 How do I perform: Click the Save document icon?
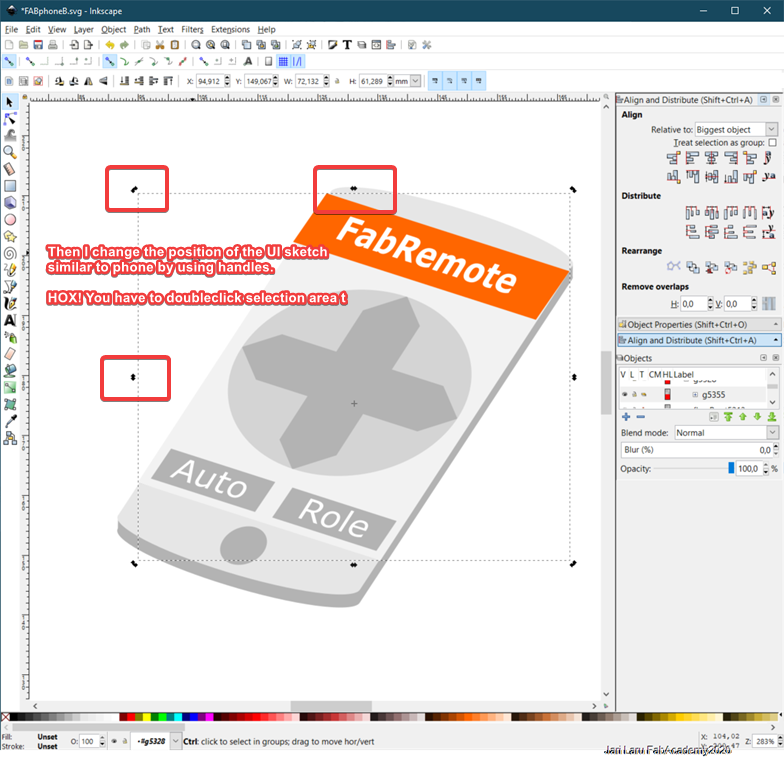tap(38, 45)
